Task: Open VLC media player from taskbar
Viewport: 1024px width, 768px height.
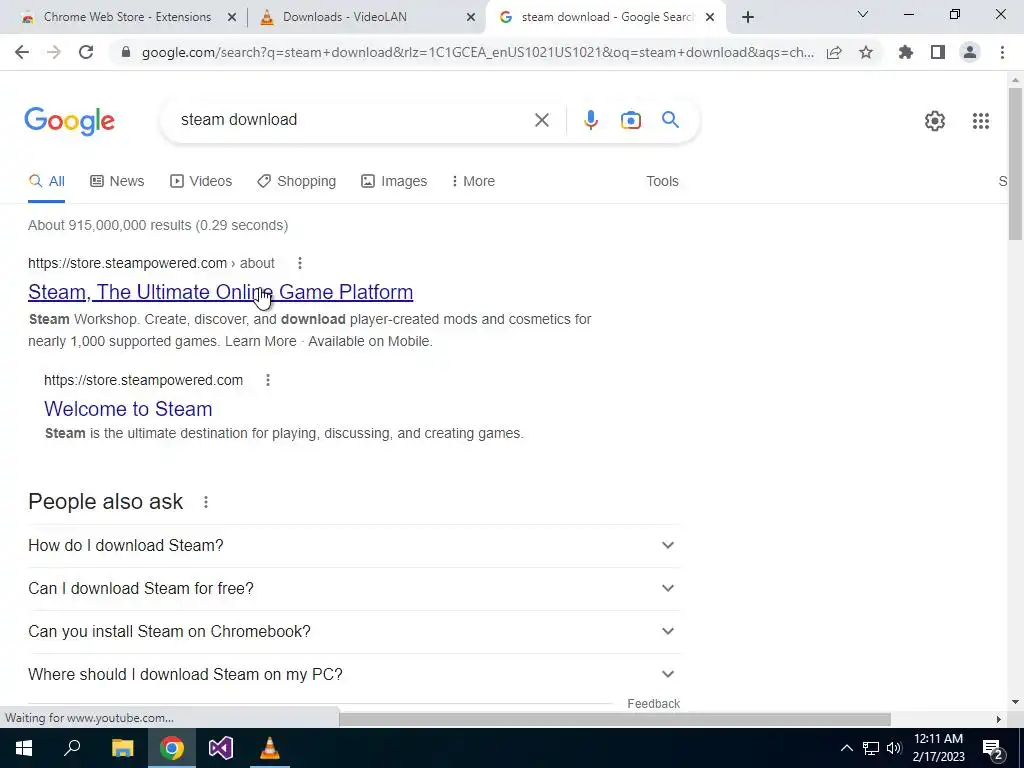Action: click(x=270, y=748)
